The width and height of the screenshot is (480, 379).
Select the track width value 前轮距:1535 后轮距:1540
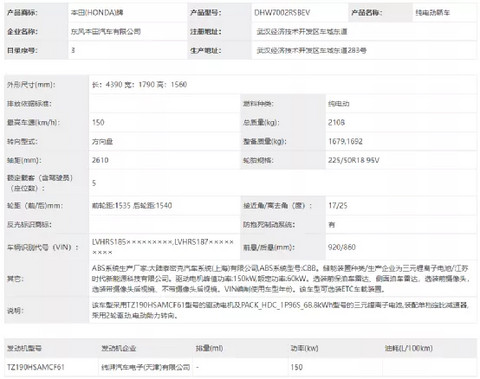(x=132, y=206)
